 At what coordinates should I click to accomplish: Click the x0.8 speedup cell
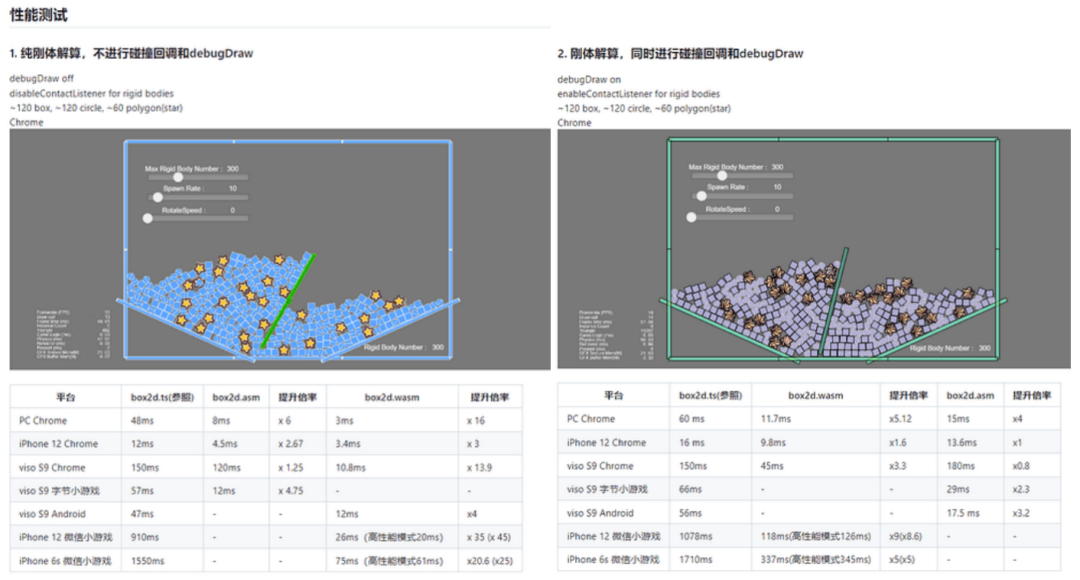tap(1032, 466)
